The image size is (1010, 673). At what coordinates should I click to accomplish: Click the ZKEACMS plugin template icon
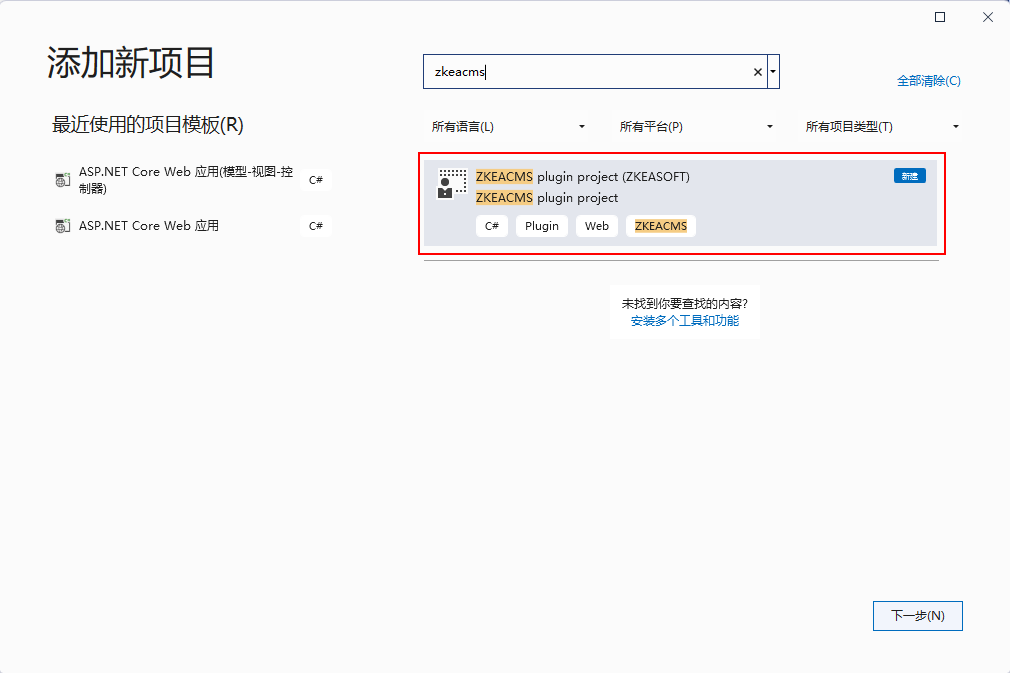click(x=452, y=184)
